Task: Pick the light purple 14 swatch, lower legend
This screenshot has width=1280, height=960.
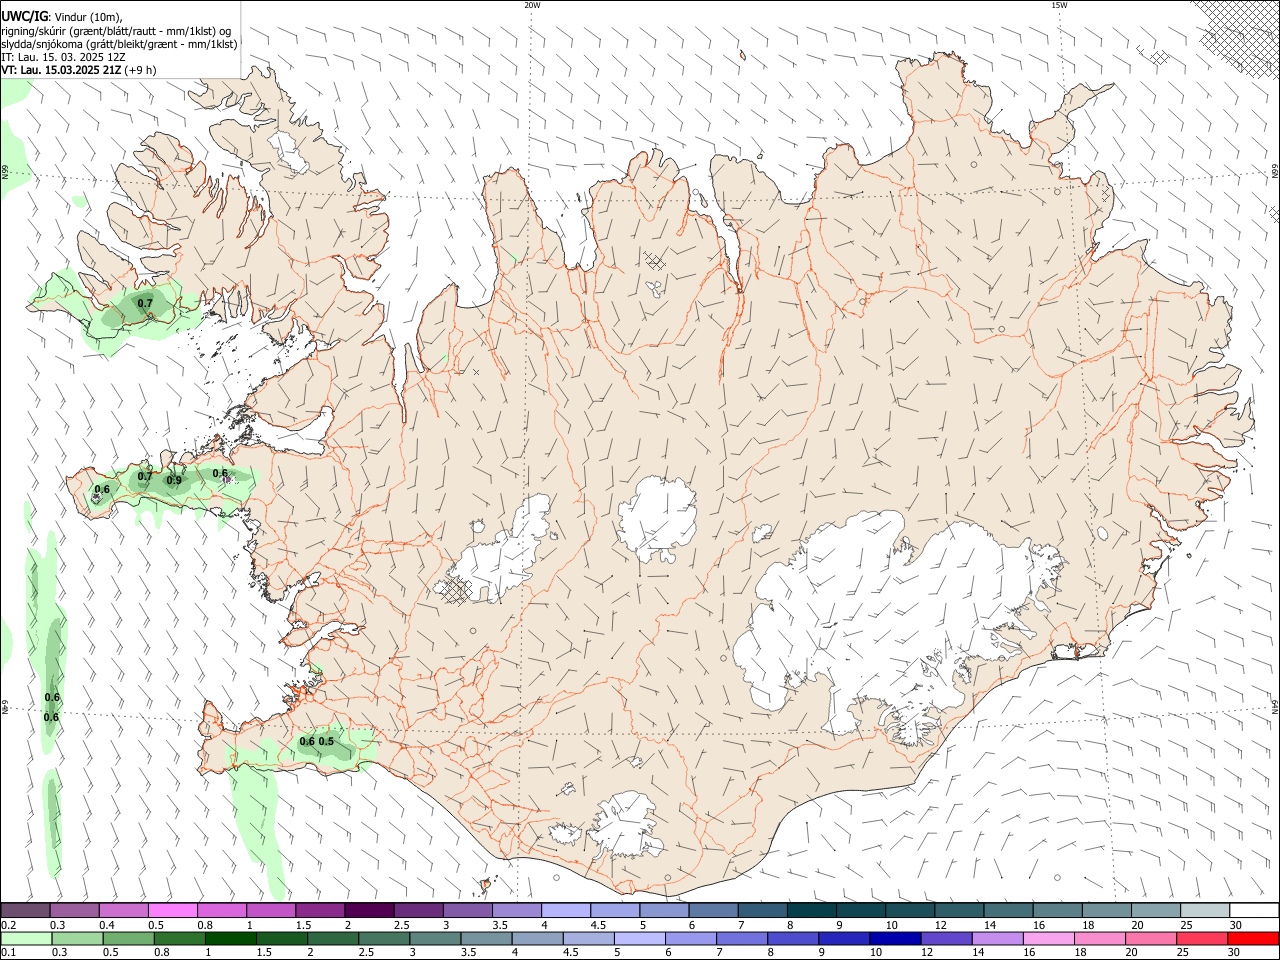Action: pyautogui.click(x=997, y=938)
